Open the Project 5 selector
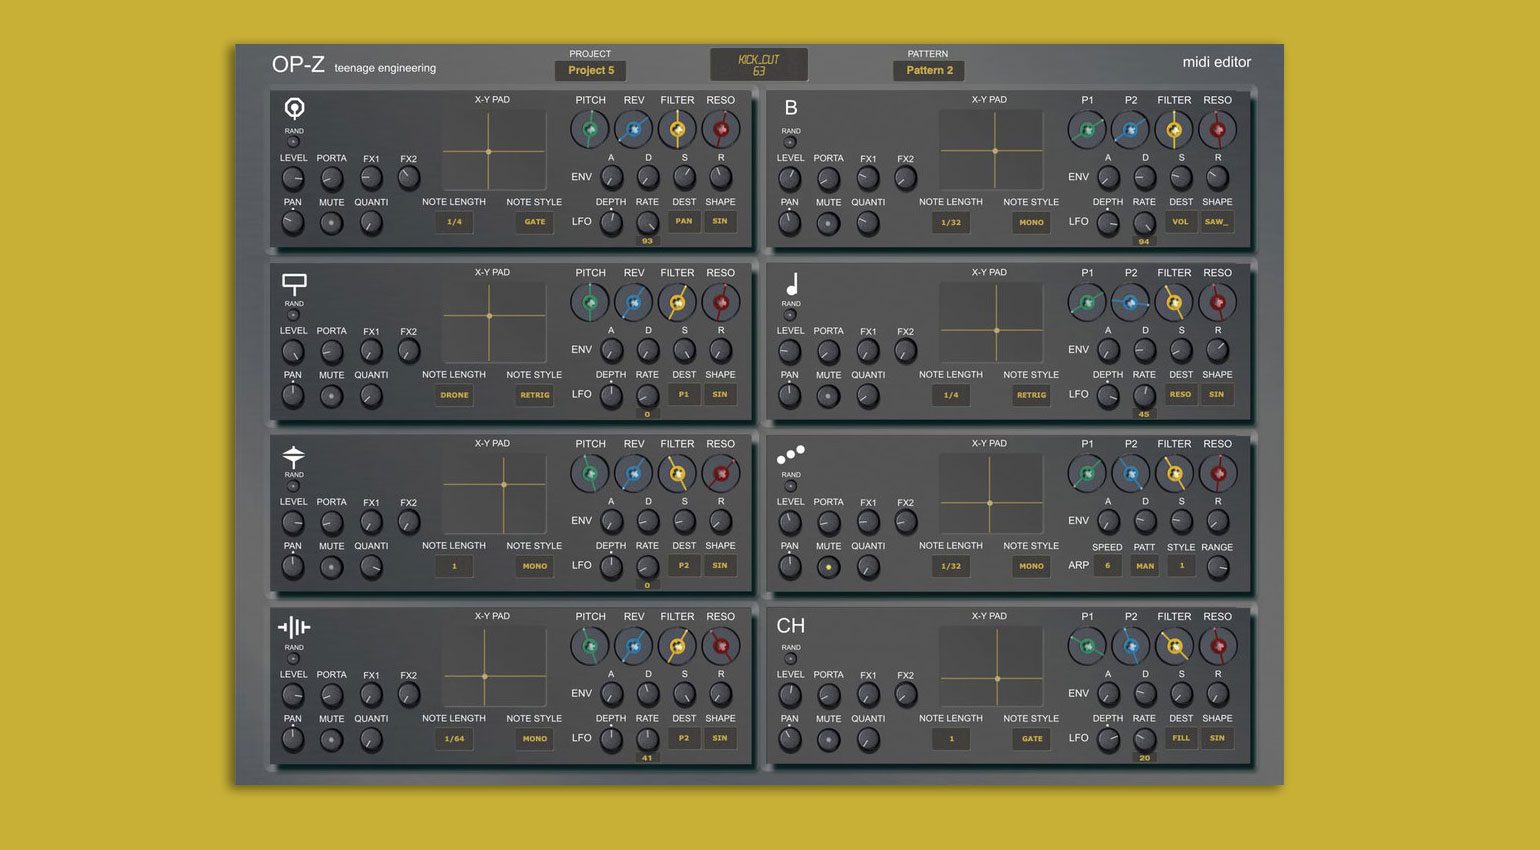The image size is (1540, 850). (x=591, y=70)
